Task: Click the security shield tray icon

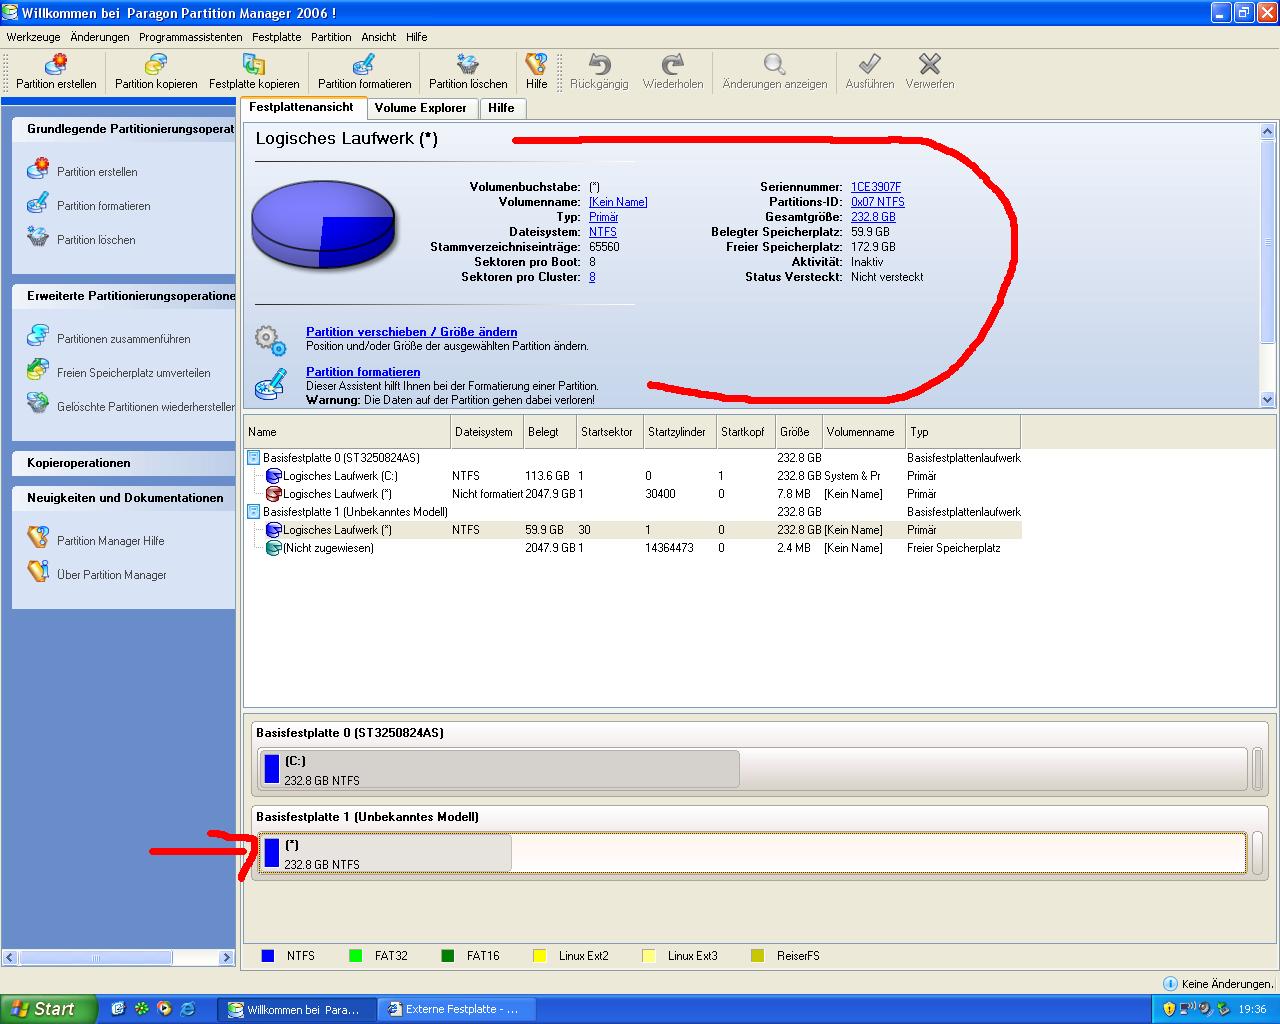Action: (x=1169, y=1009)
